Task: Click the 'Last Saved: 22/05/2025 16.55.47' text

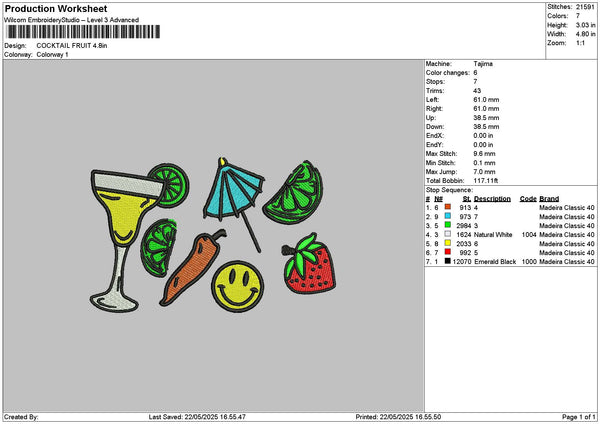Action: tap(197, 417)
